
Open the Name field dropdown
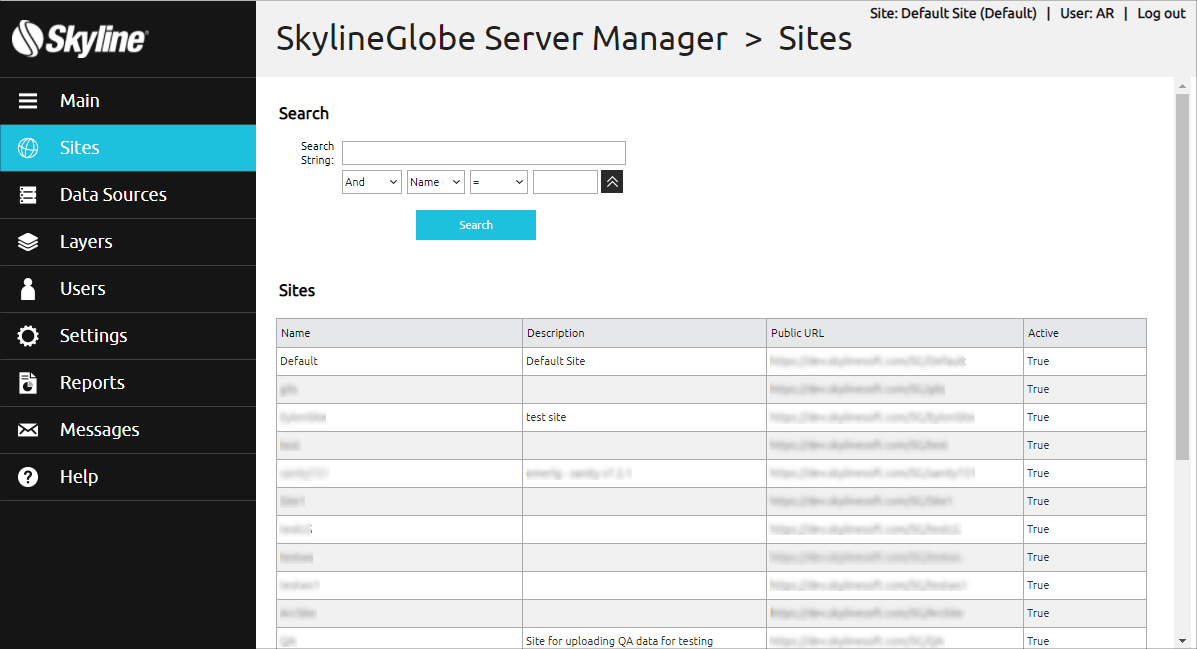click(436, 182)
